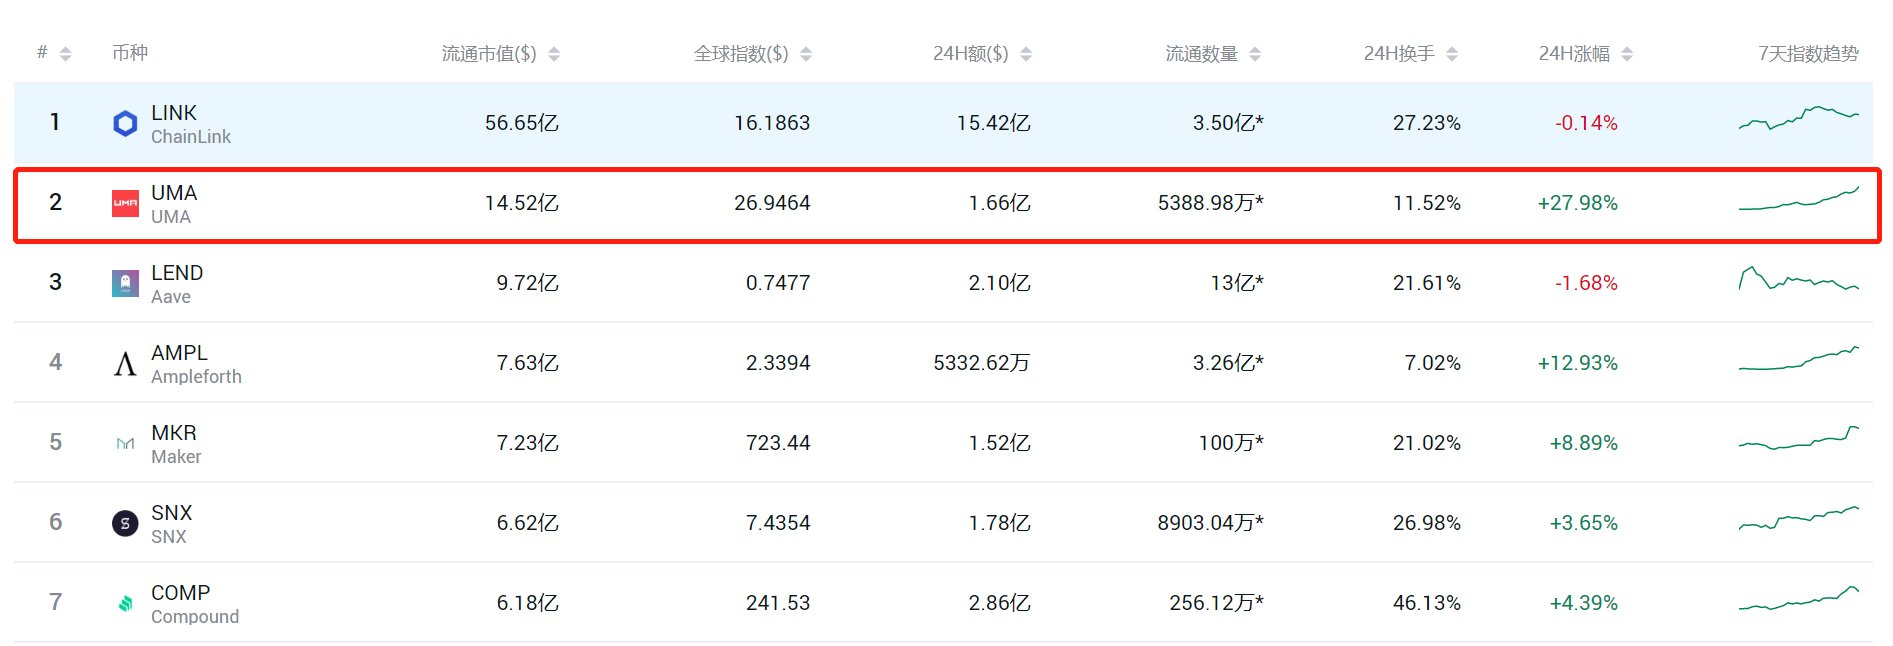Click COMP index value 241.53
This screenshot has height=646, width=1893.
pyautogui.click(x=778, y=603)
